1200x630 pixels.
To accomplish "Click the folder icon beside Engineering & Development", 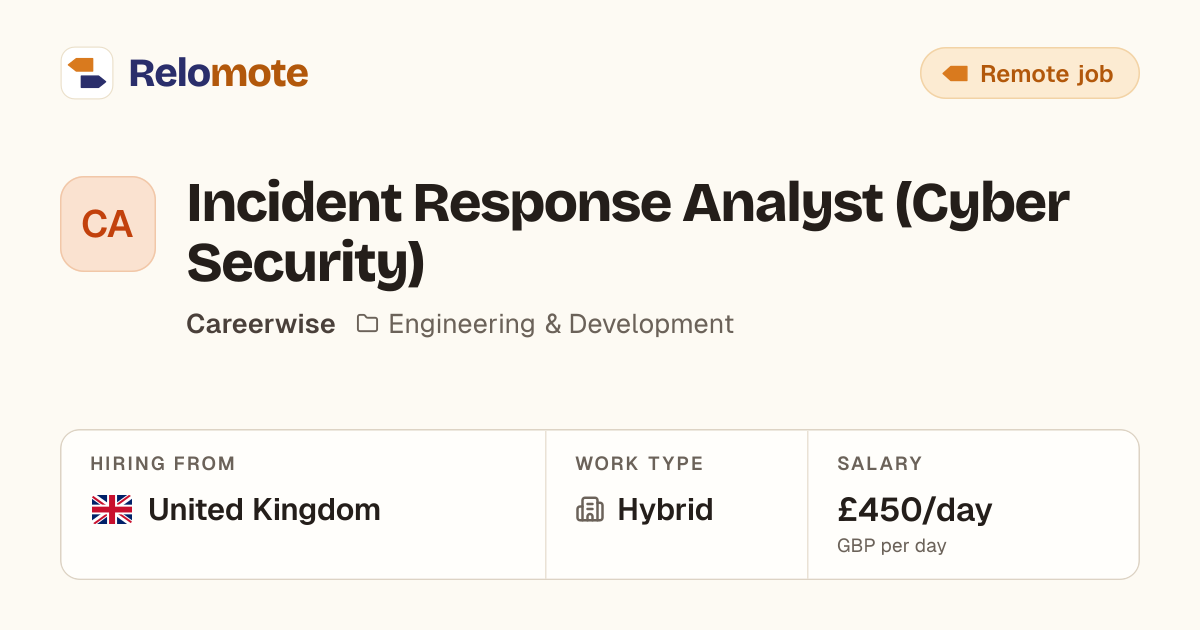I will coord(368,324).
